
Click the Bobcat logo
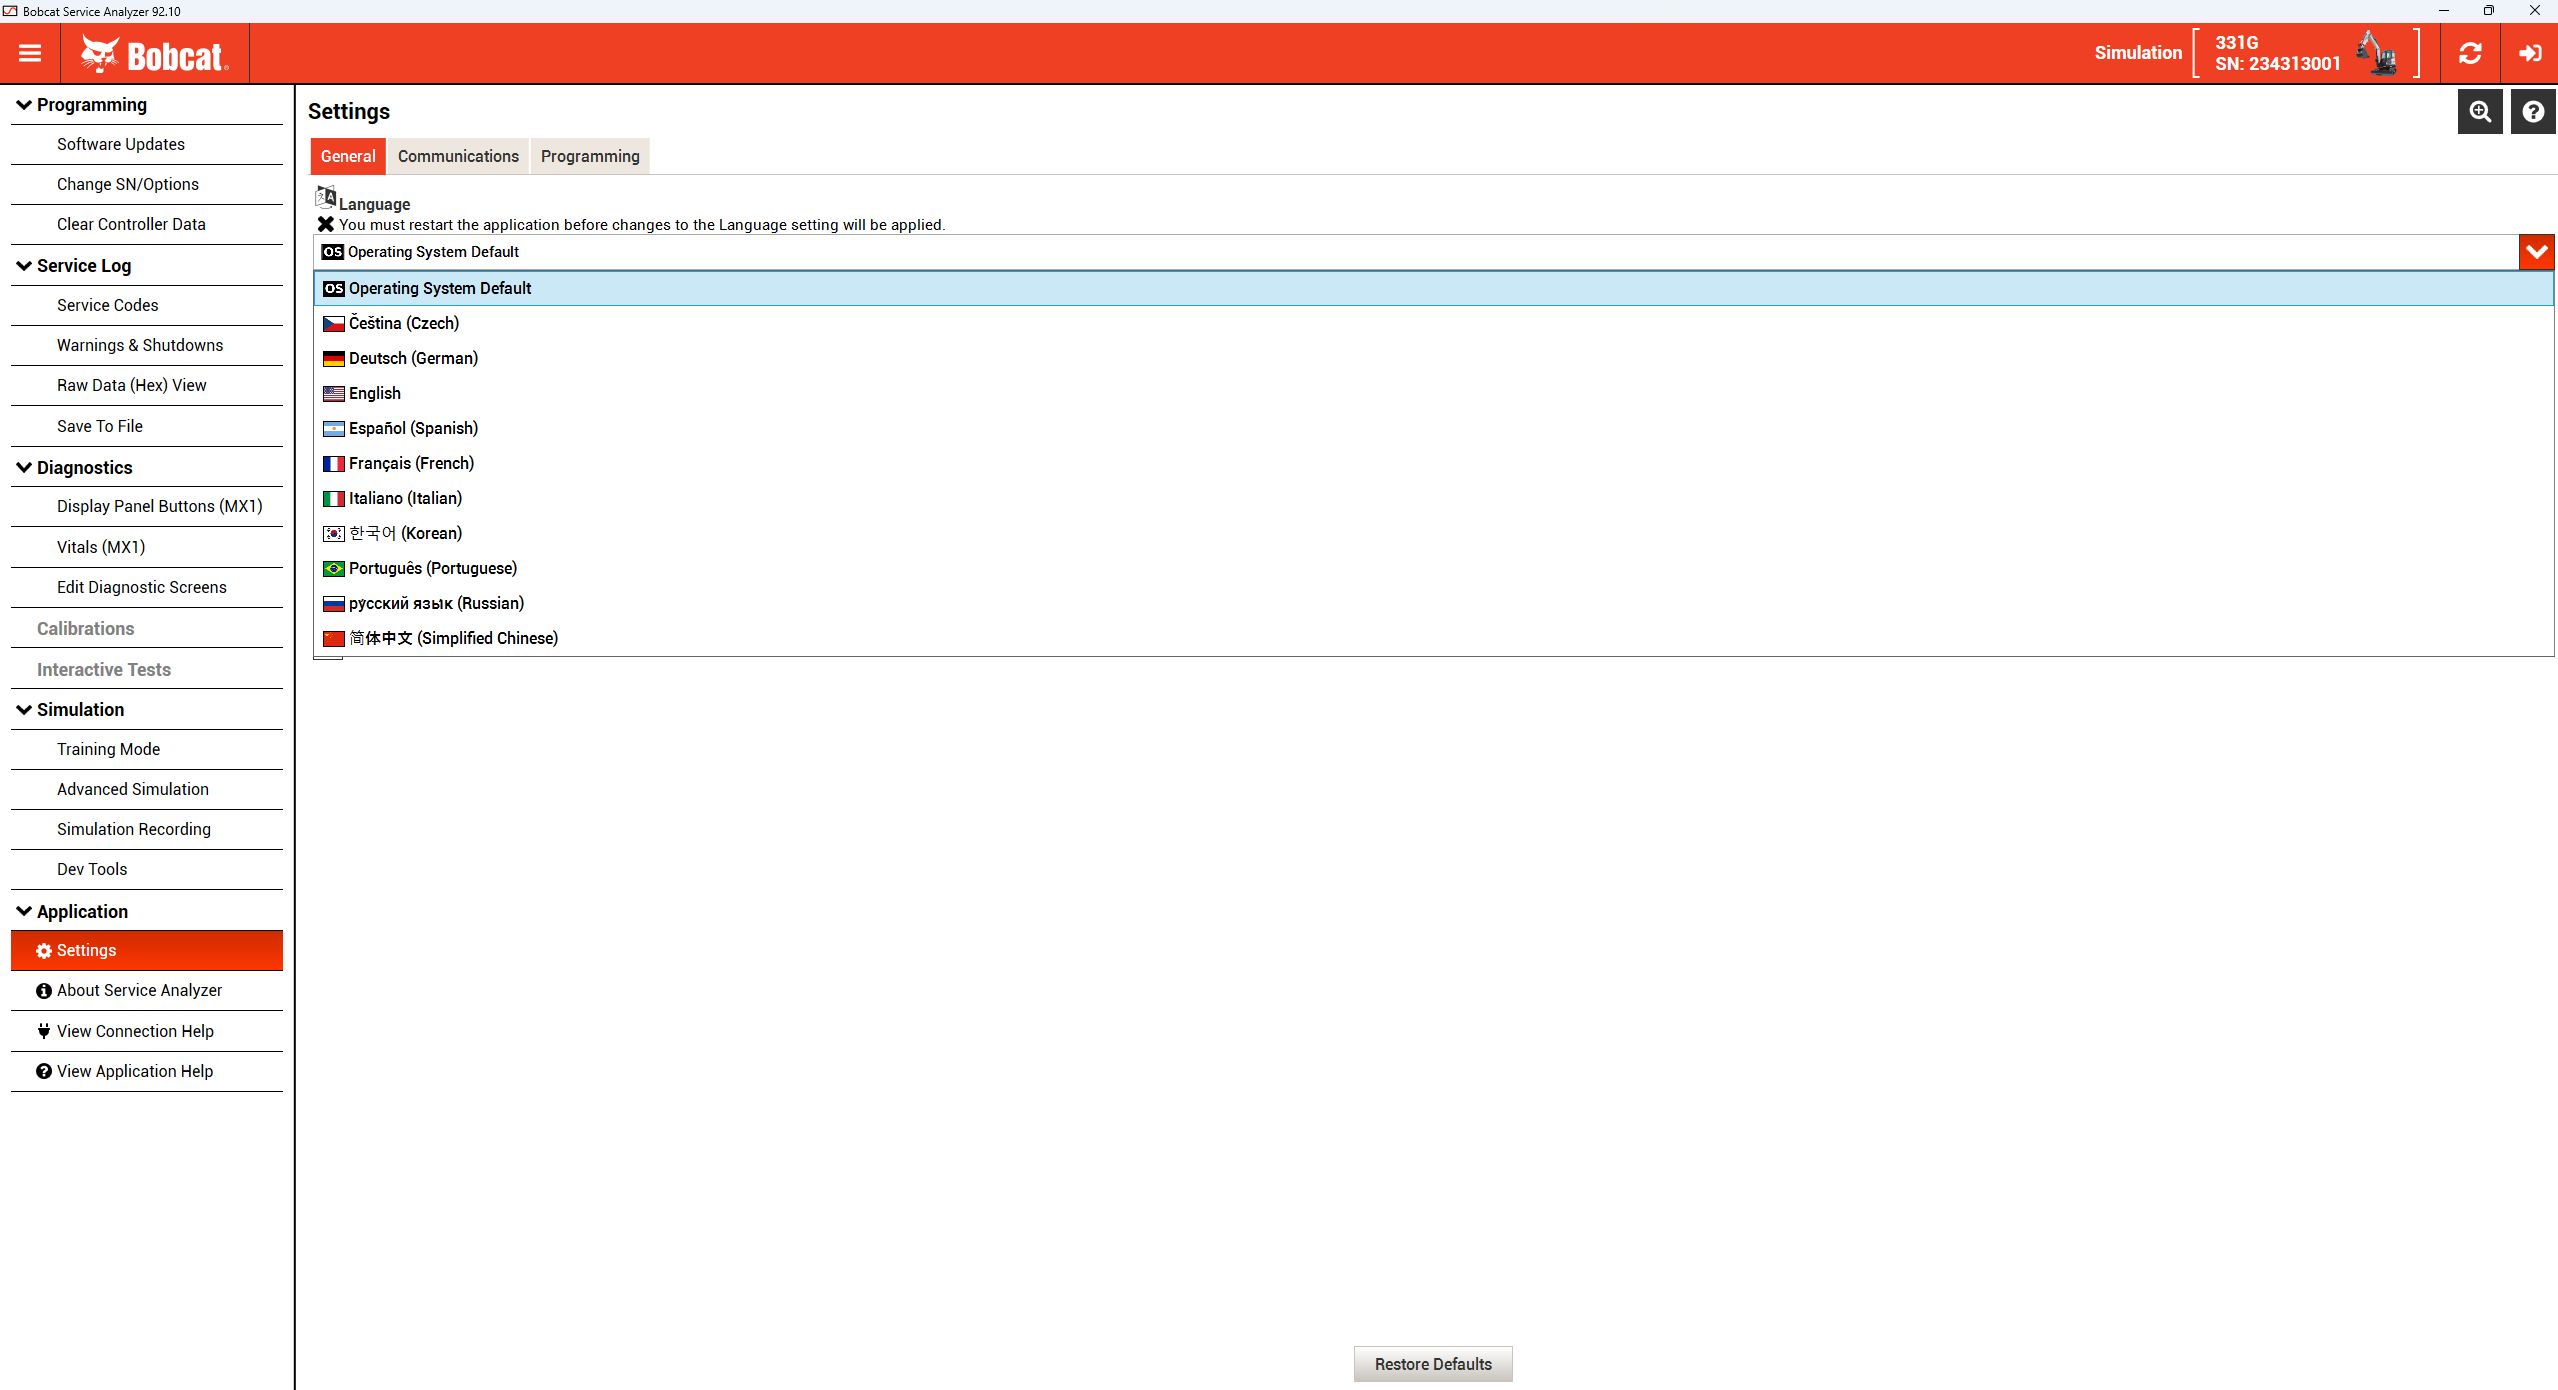coord(155,54)
